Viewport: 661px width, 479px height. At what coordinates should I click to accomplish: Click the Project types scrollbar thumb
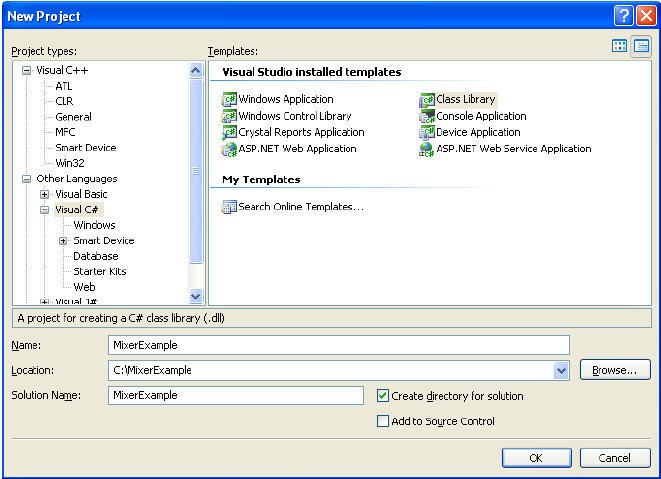196,171
